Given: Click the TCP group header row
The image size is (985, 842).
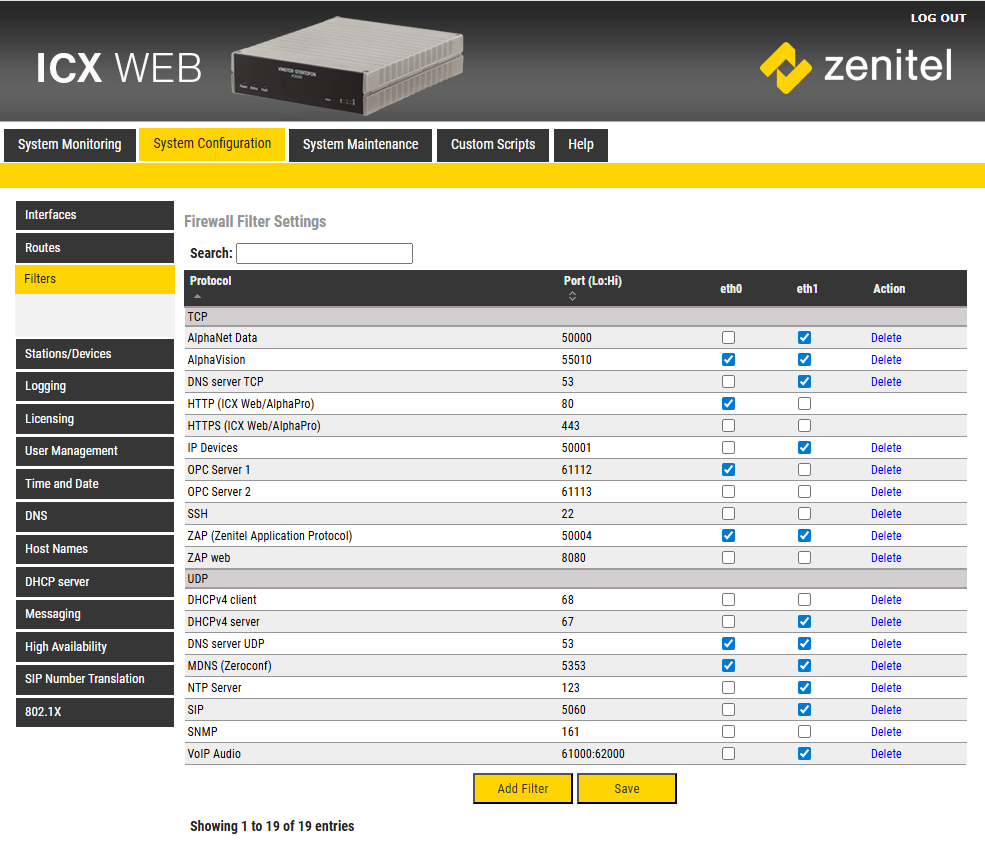Looking at the screenshot, I should click(575, 317).
